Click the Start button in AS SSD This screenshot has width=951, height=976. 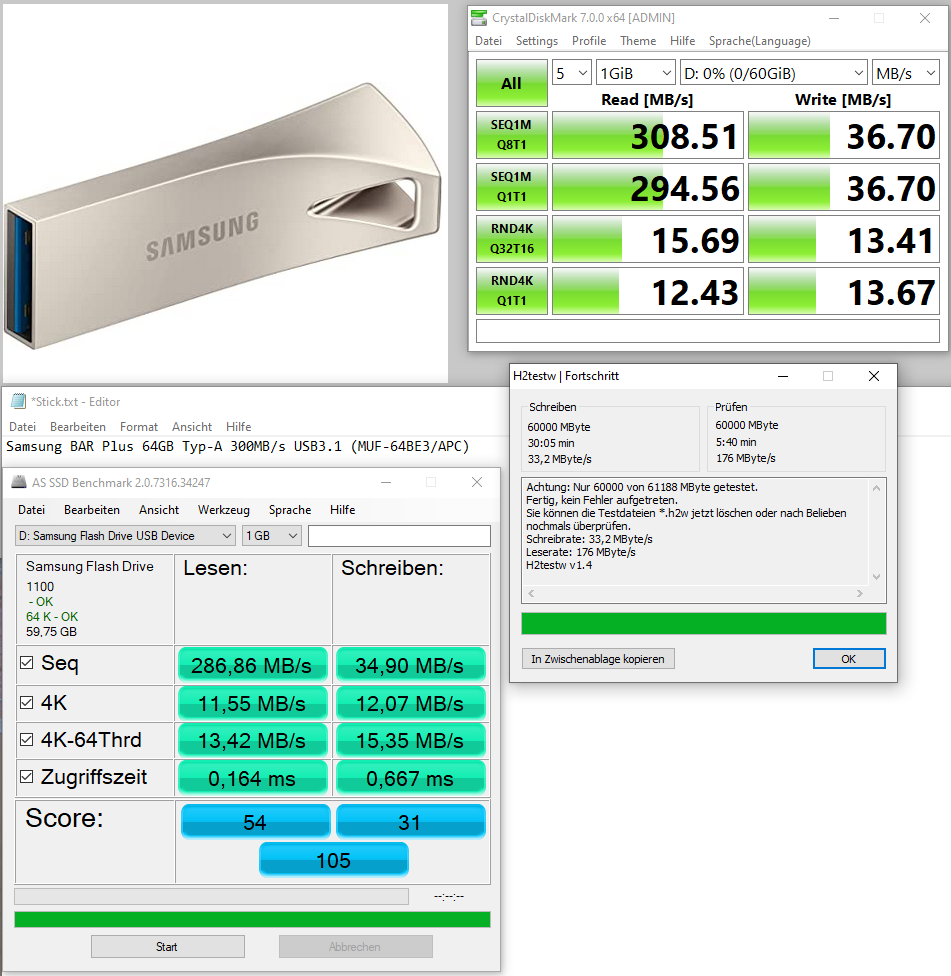167,947
